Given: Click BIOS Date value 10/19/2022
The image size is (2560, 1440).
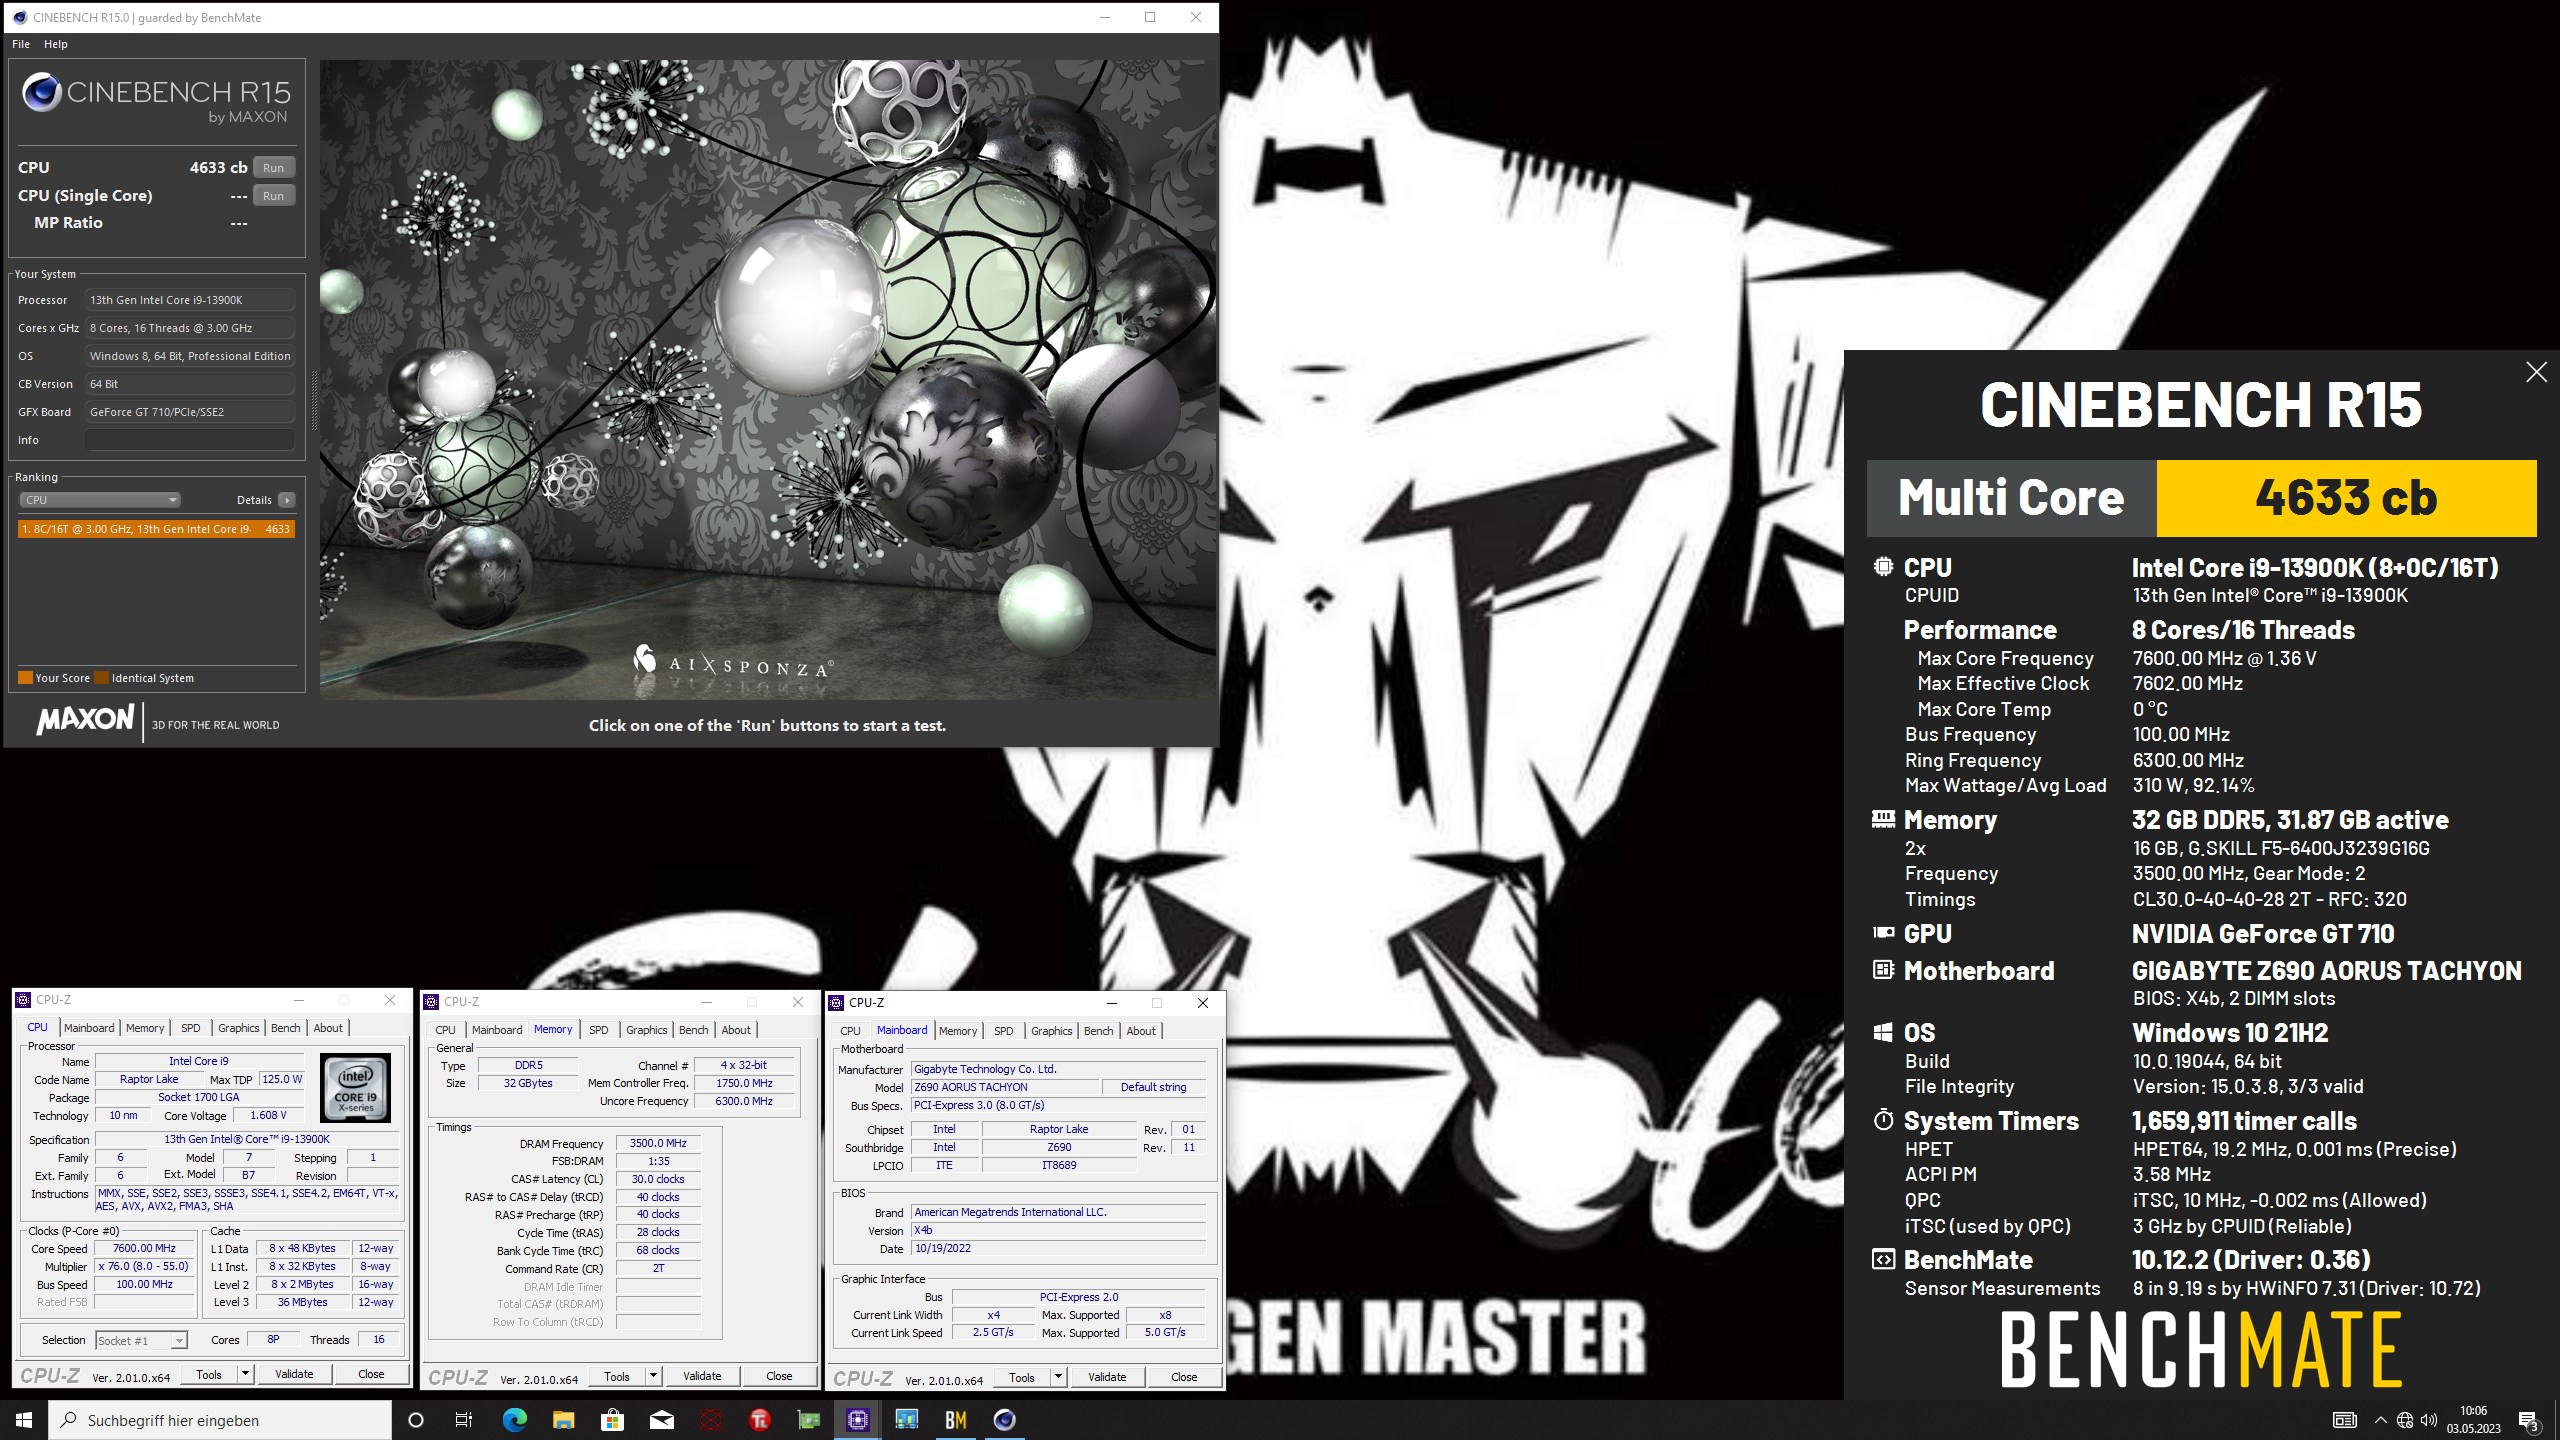Looking at the screenshot, I should pos(1058,1248).
